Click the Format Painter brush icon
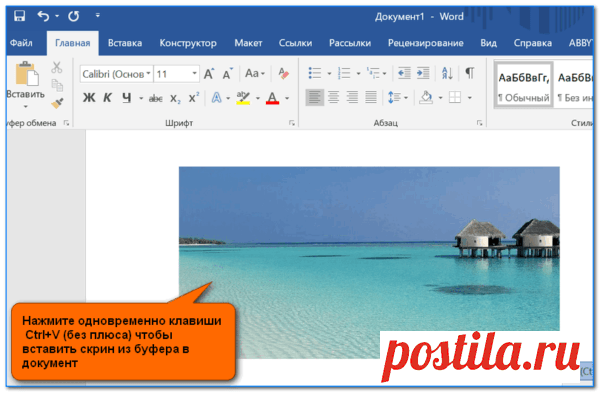The height and width of the screenshot is (393, 600). [57, 103]
